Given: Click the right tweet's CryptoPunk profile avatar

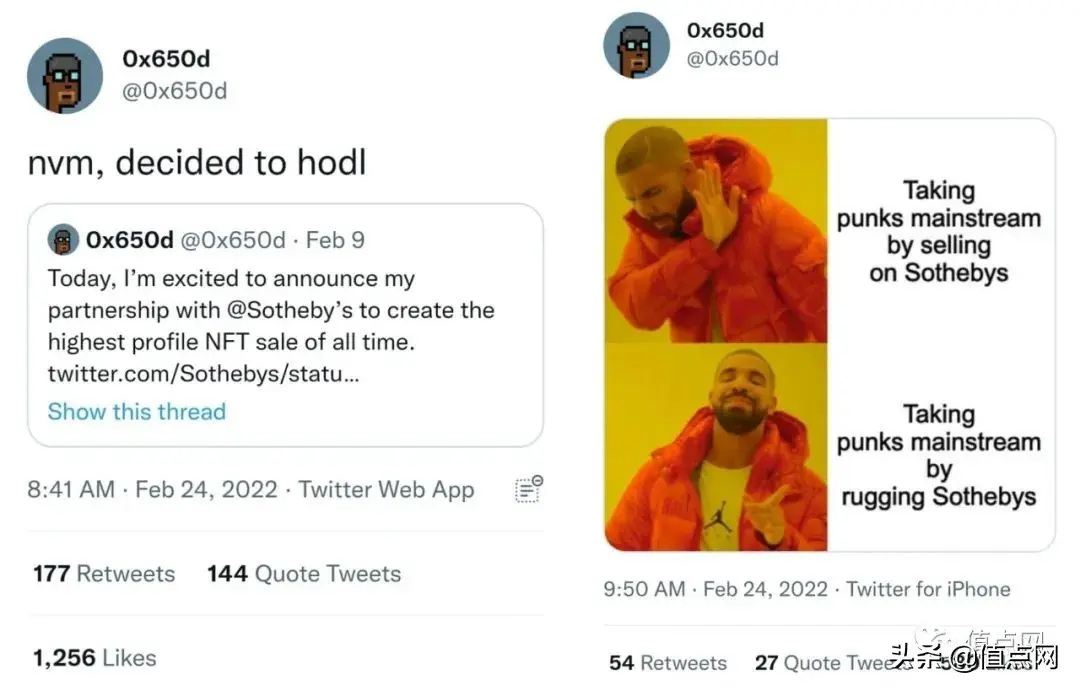Looking at the screenshot, I should point(636,46).
